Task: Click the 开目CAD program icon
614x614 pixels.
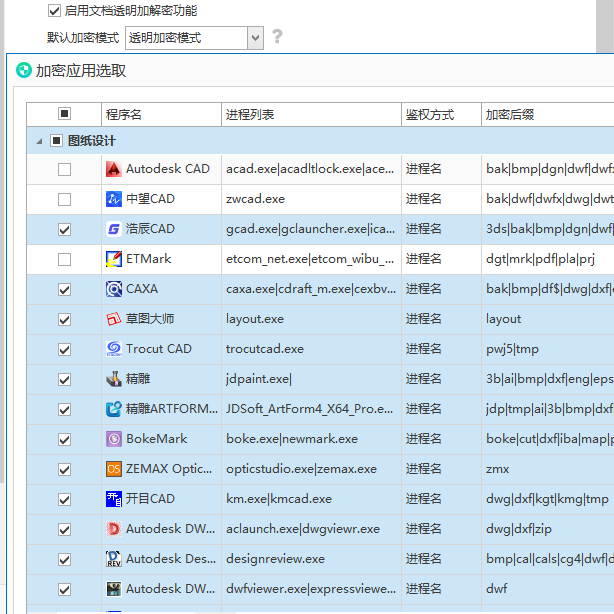Action: 114,499
